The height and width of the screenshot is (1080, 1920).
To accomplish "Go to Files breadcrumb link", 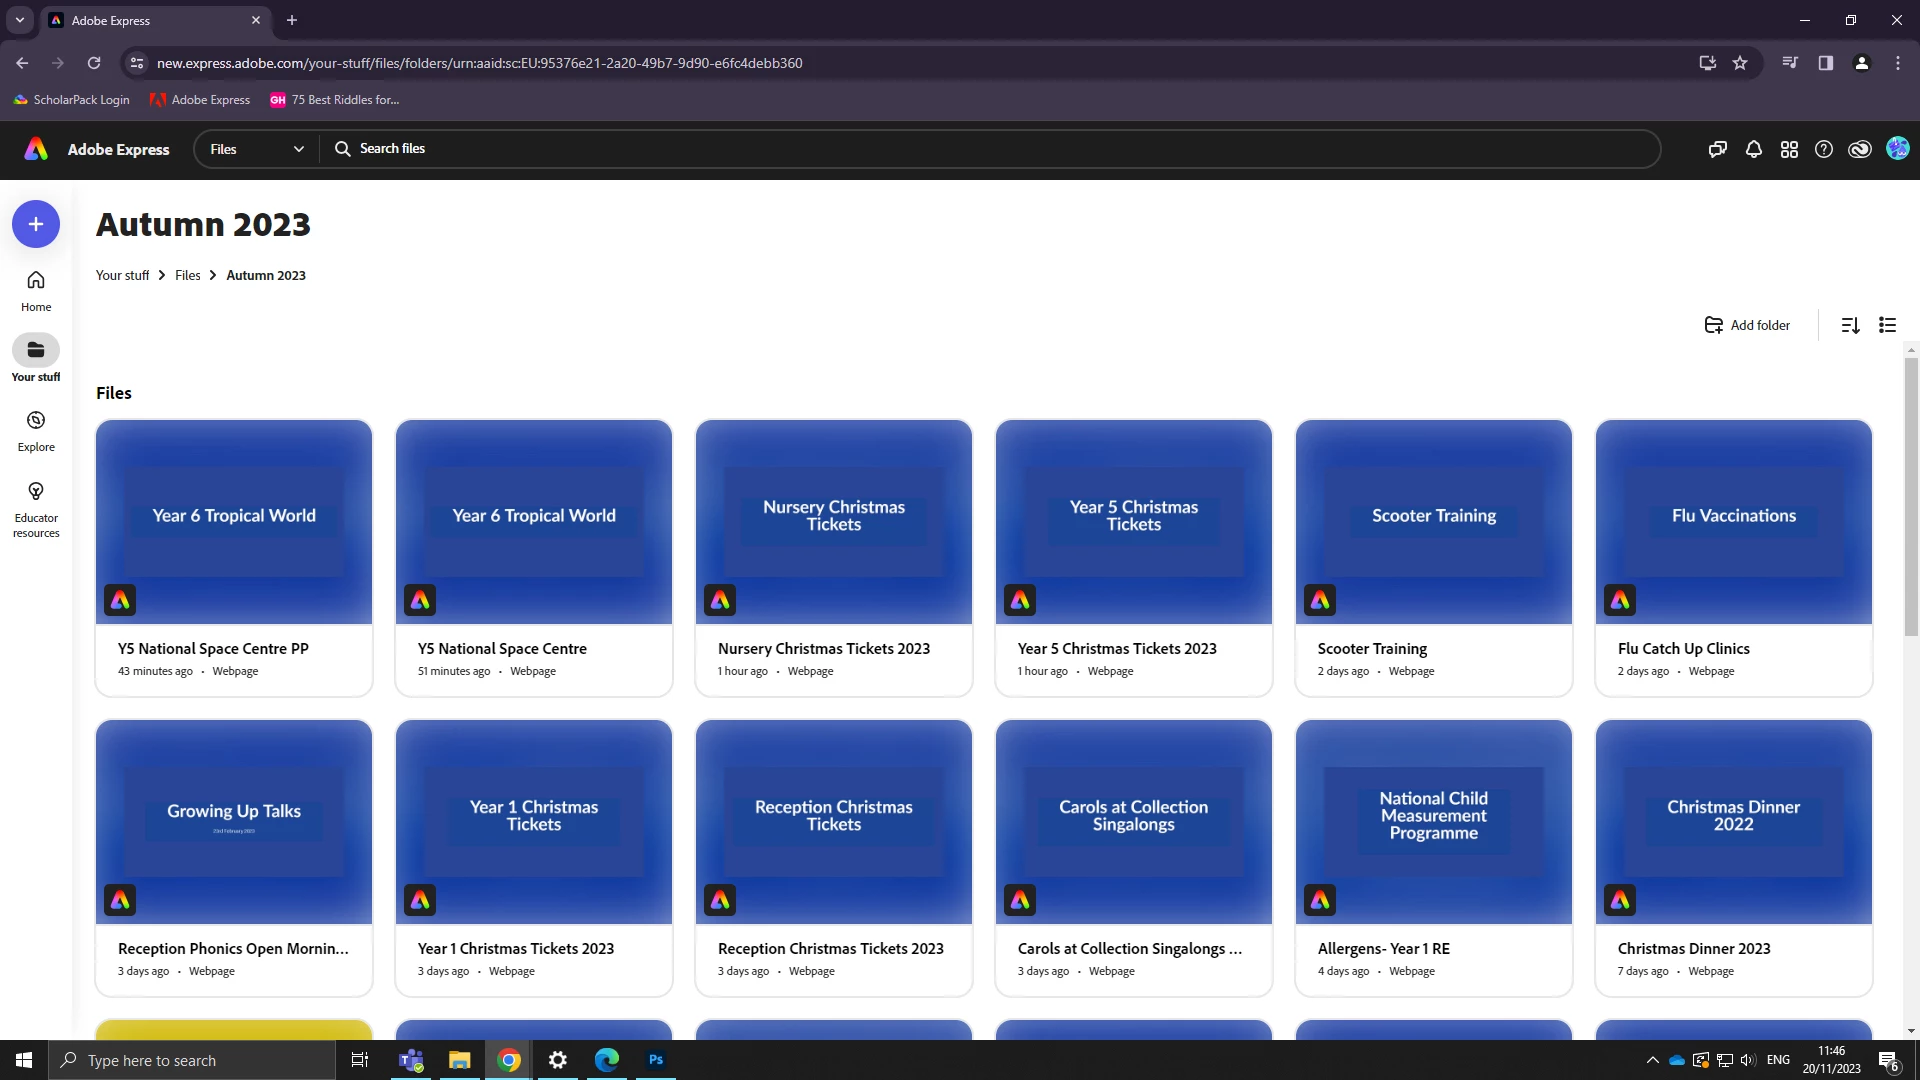I will coord(187,275).
